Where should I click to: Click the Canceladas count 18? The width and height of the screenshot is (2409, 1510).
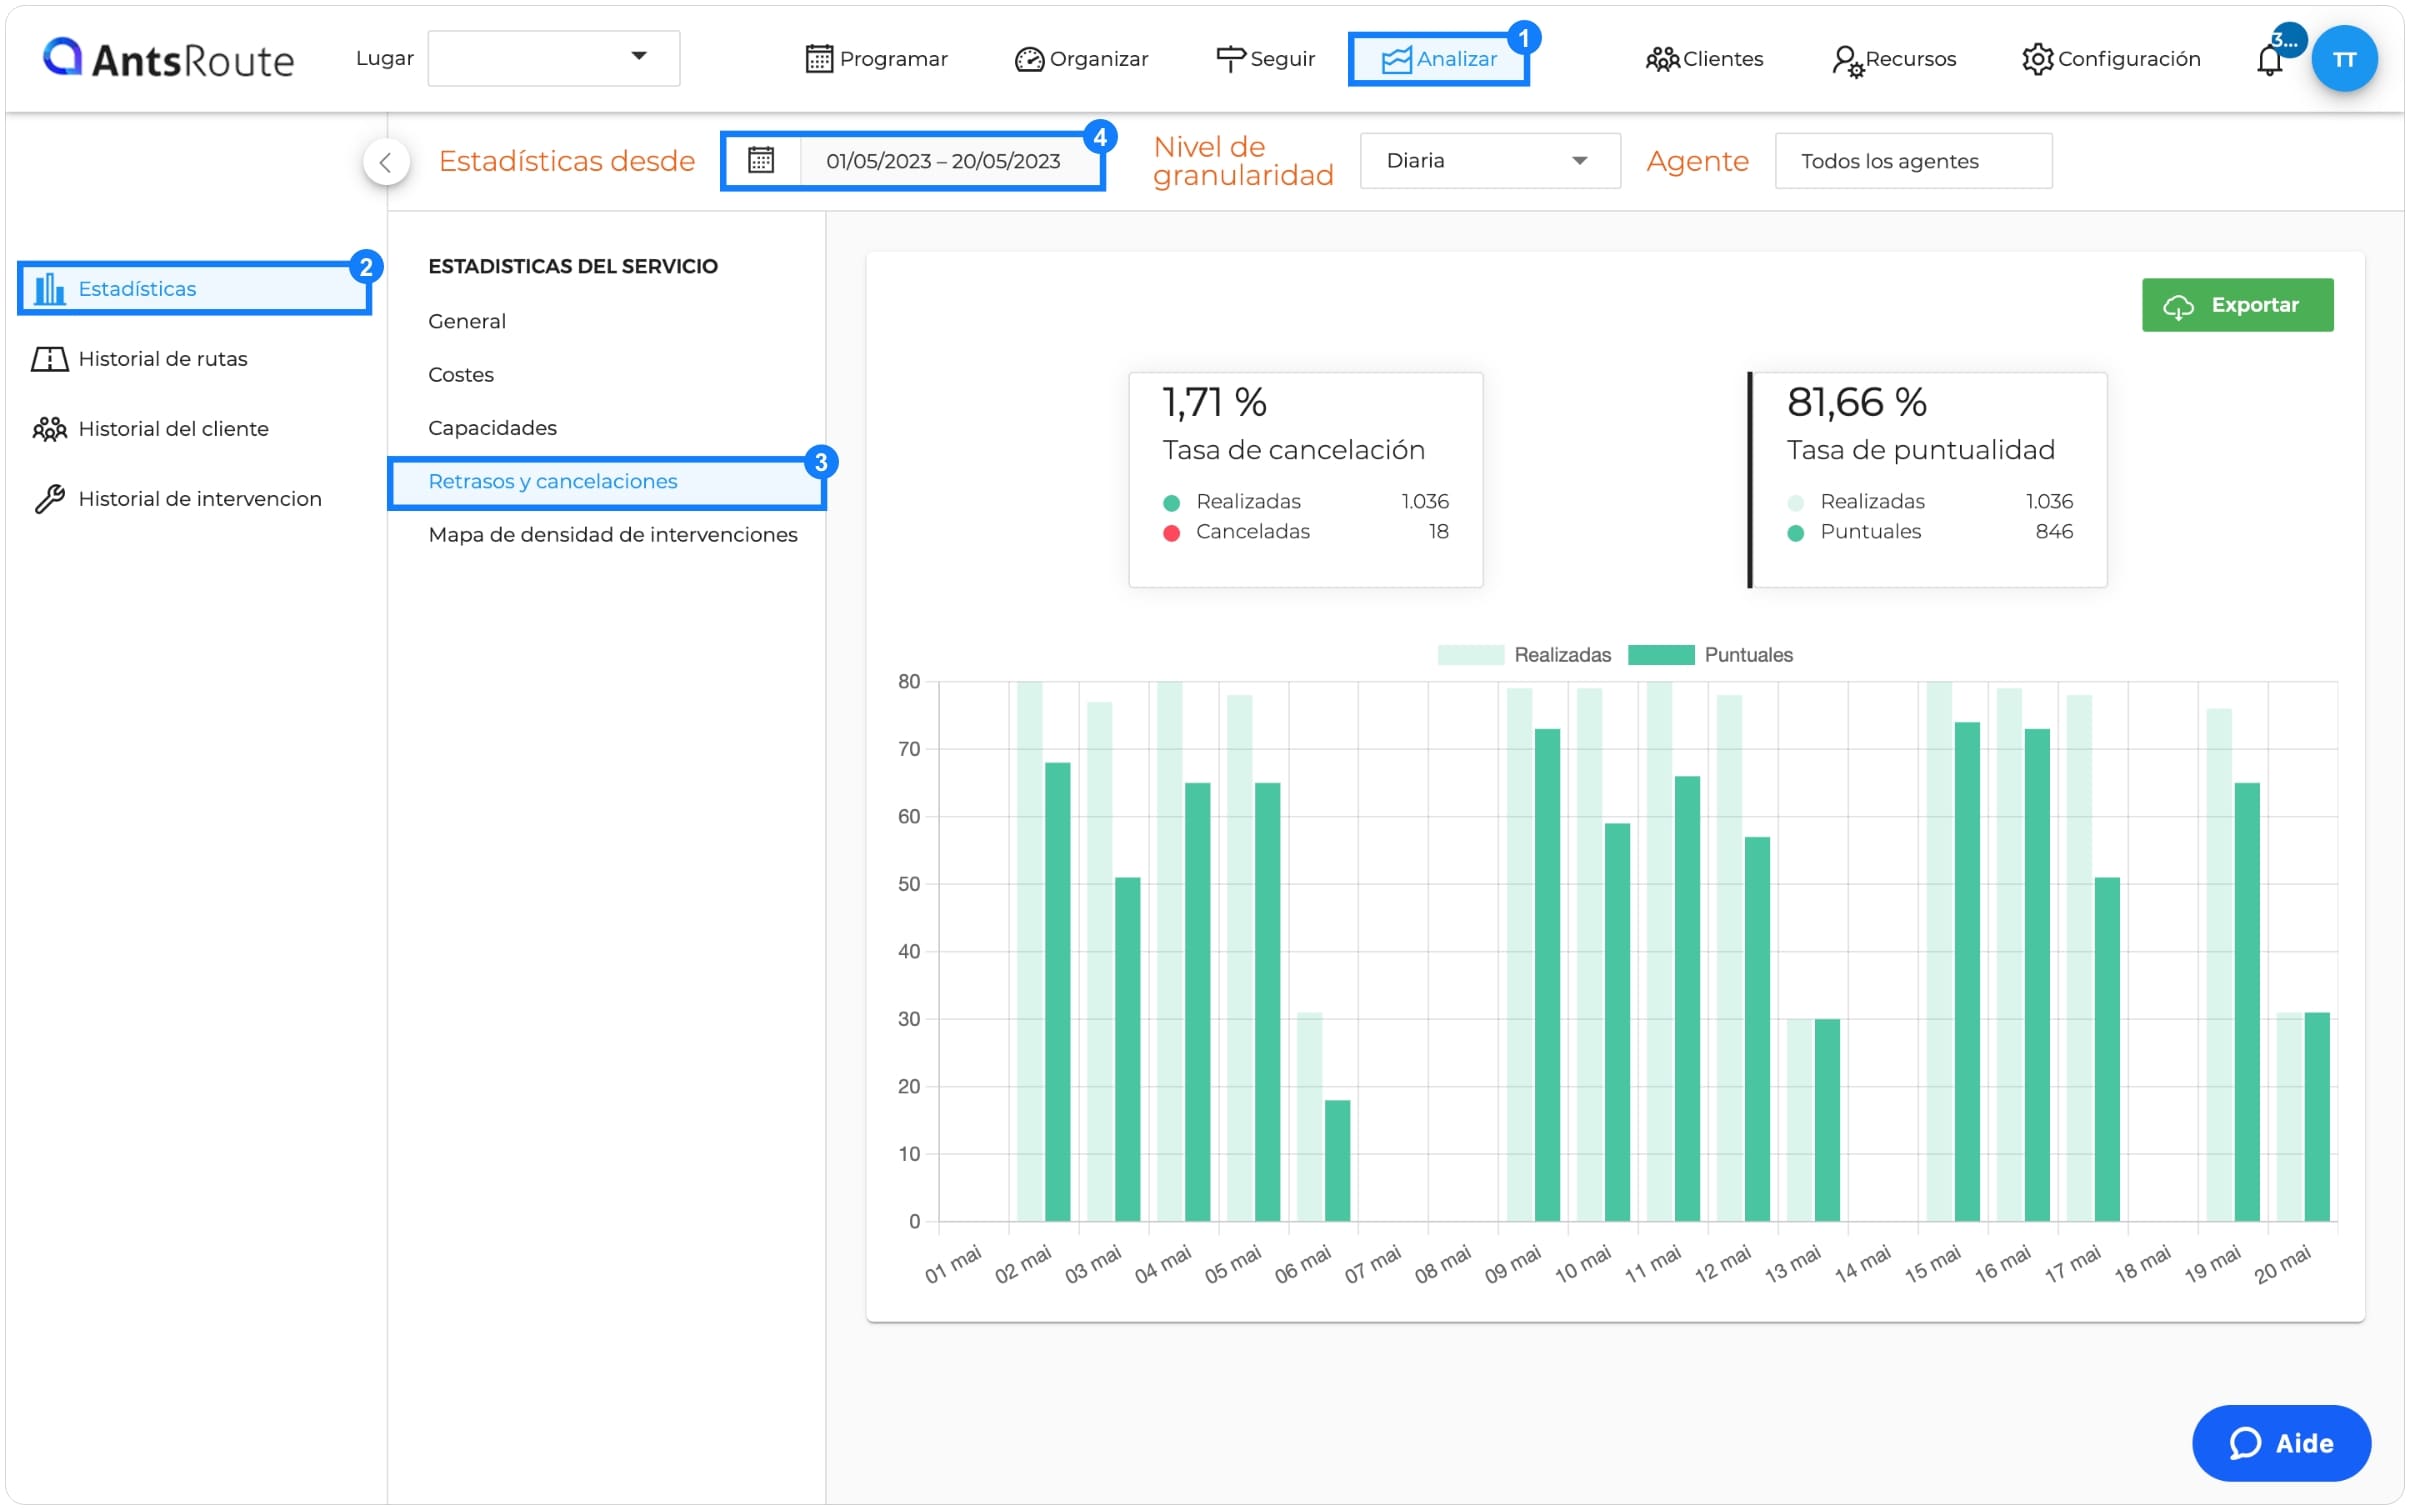click(1437, 532)
